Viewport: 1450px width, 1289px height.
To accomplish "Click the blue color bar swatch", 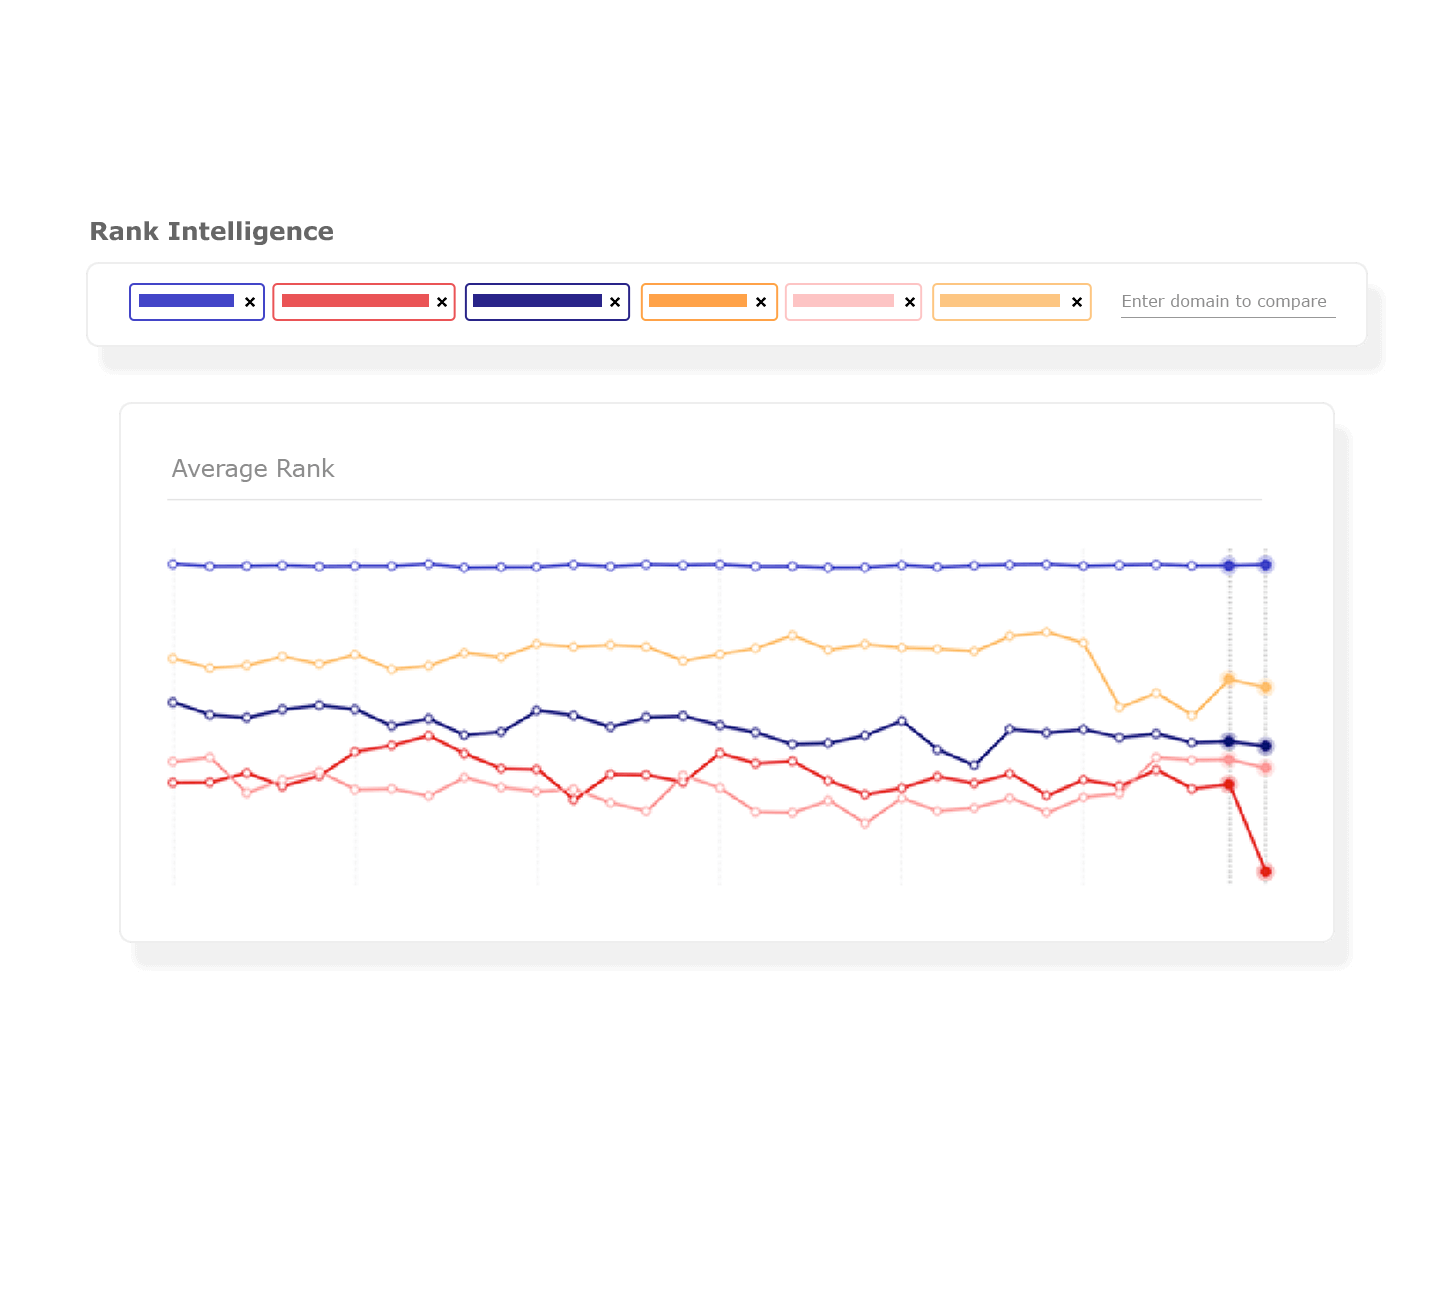I will point(188,299).
